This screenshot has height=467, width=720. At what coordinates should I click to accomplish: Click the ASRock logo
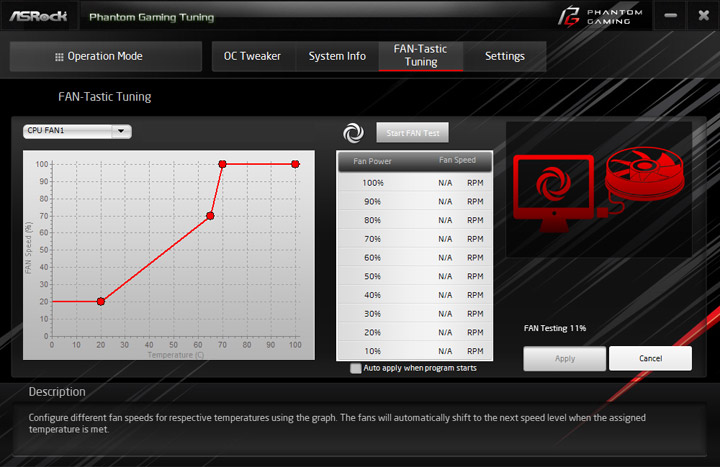[38, 16]
